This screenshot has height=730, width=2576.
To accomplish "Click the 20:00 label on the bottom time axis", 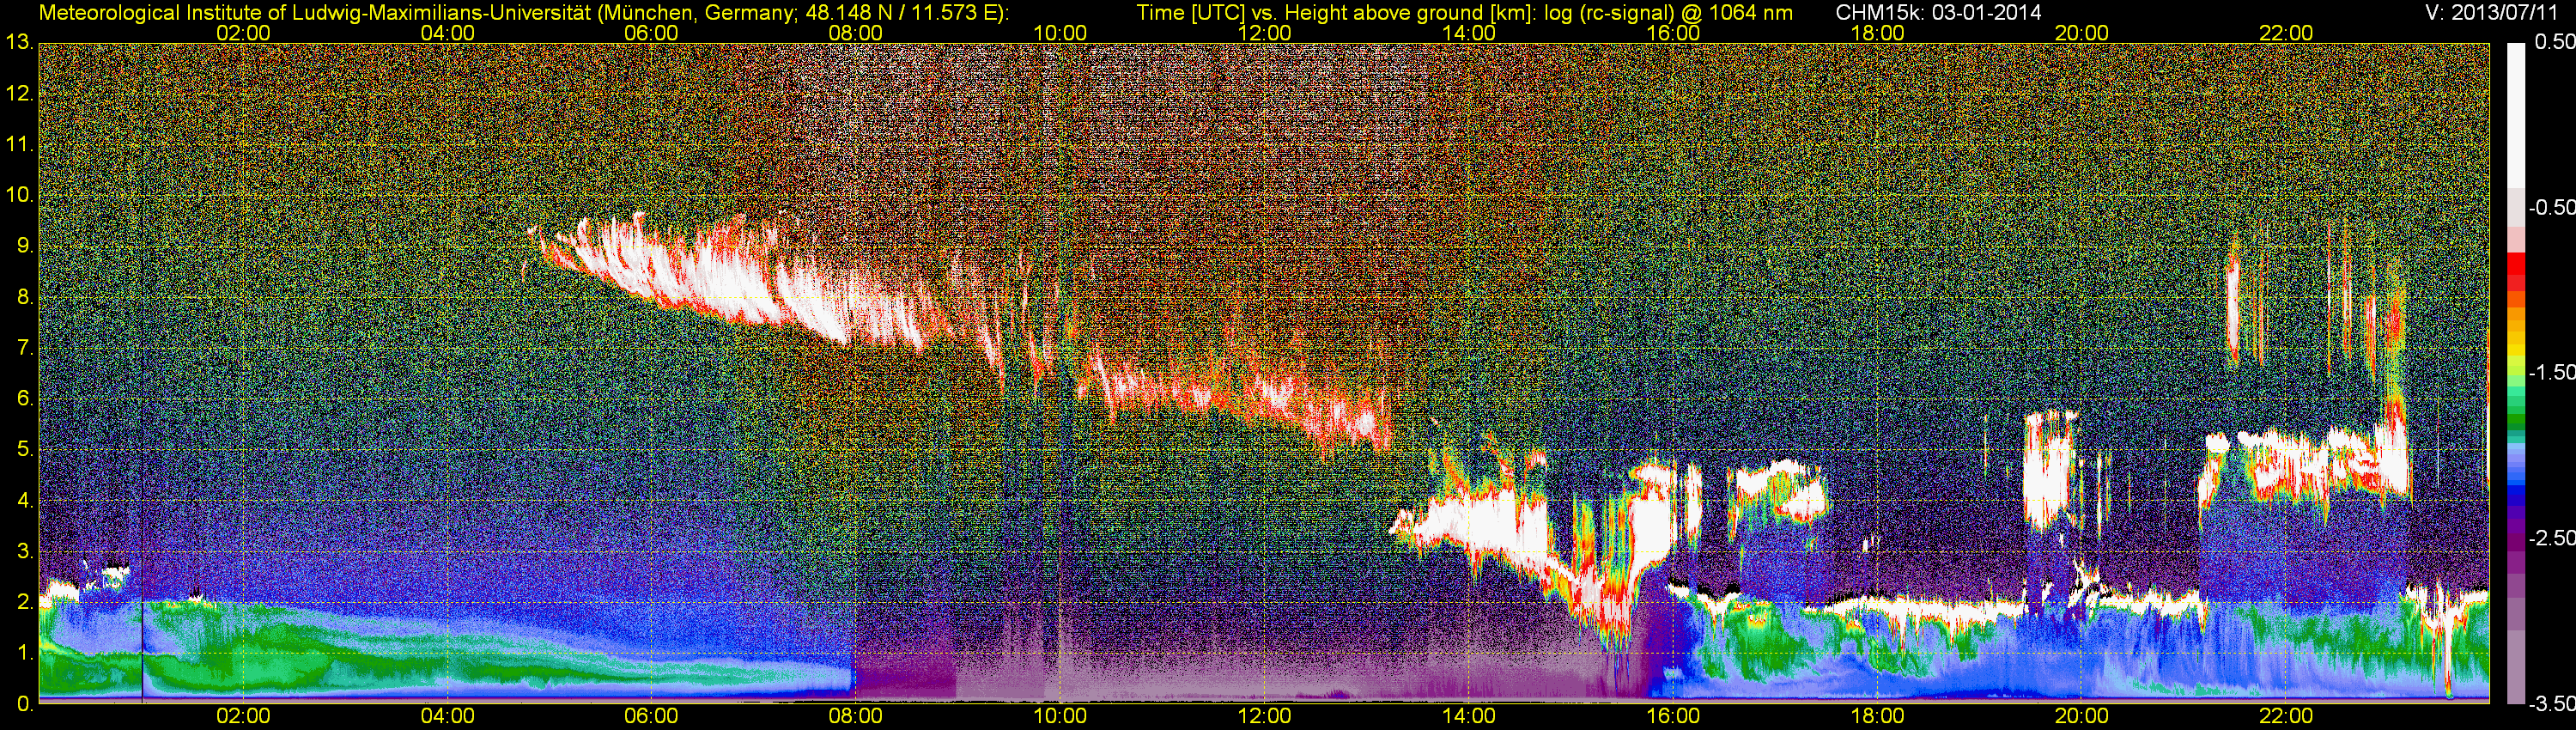I will coord(2082,717).
